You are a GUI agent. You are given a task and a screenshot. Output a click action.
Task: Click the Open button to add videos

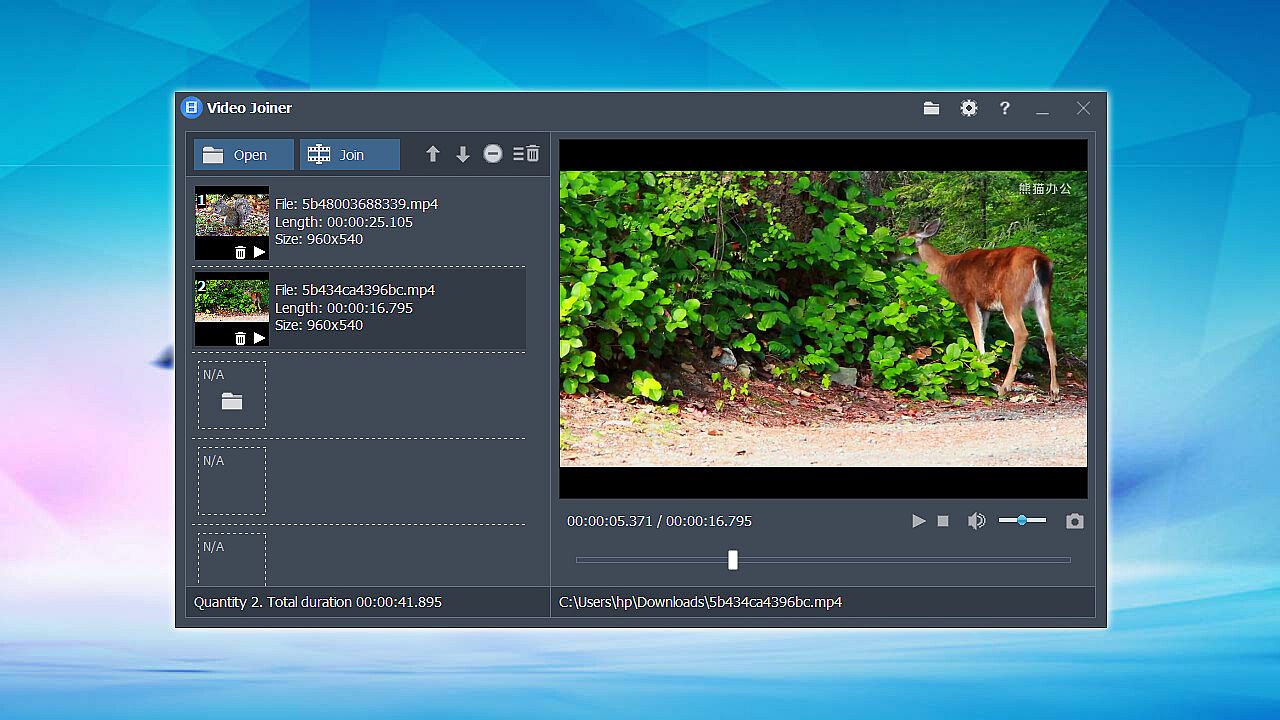[x=243, y=155]
